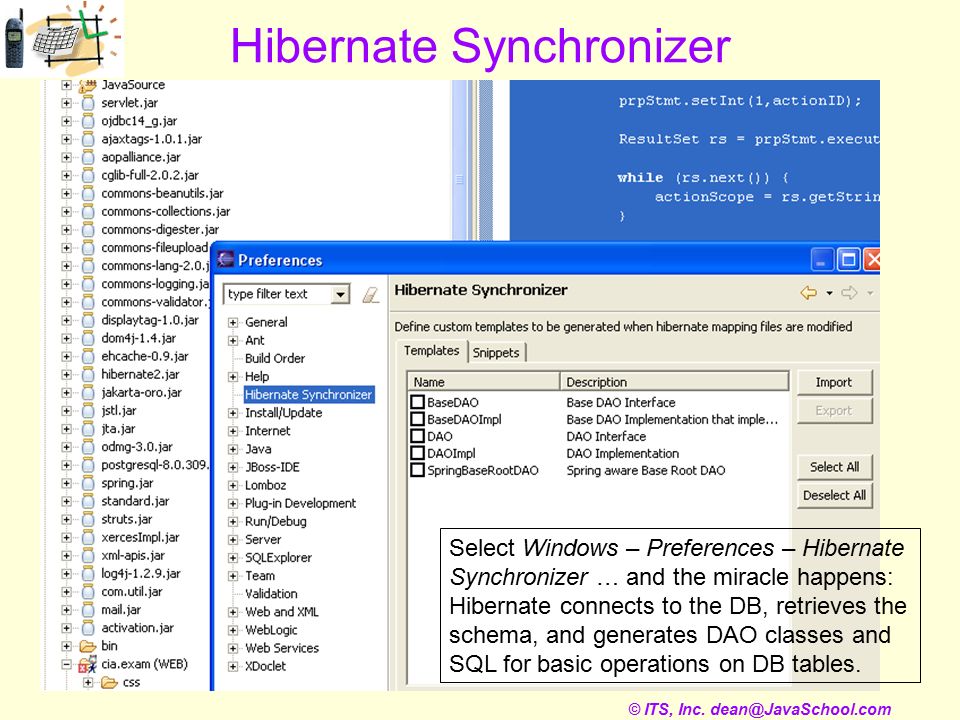Click the Import button

click(x=834, y=383)
